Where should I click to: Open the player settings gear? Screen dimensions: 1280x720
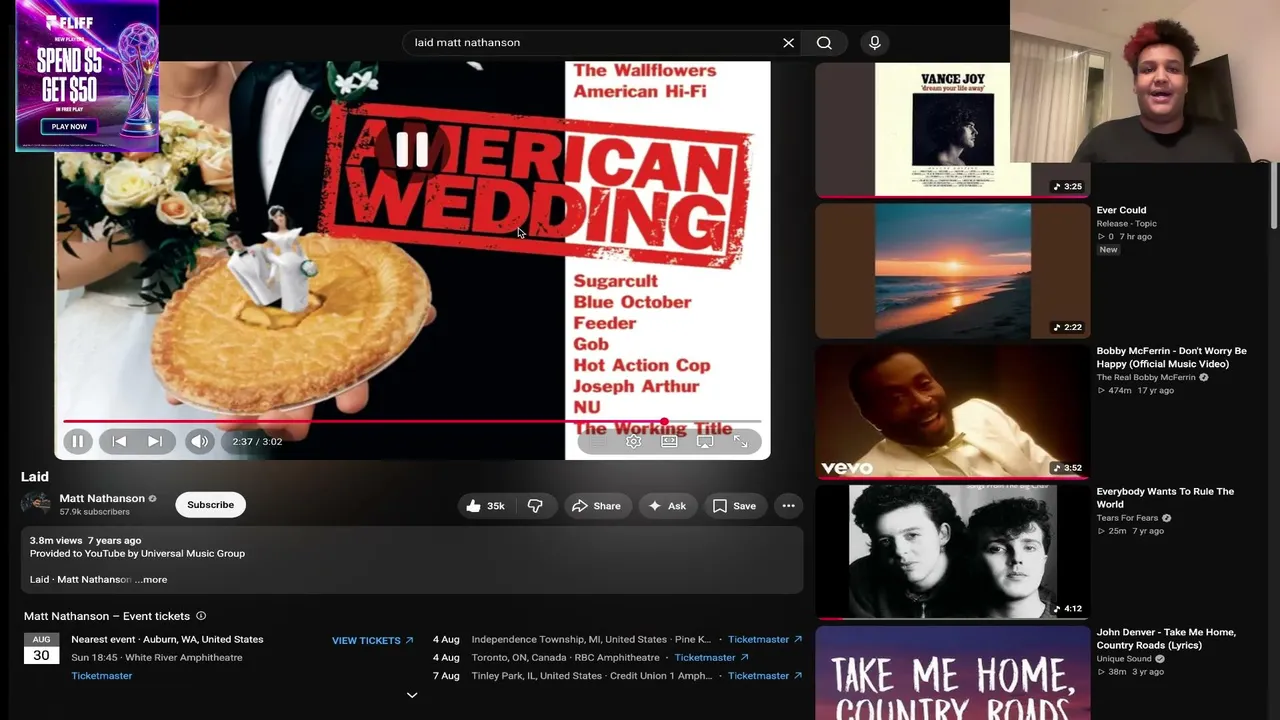click(x=634, y=441)
